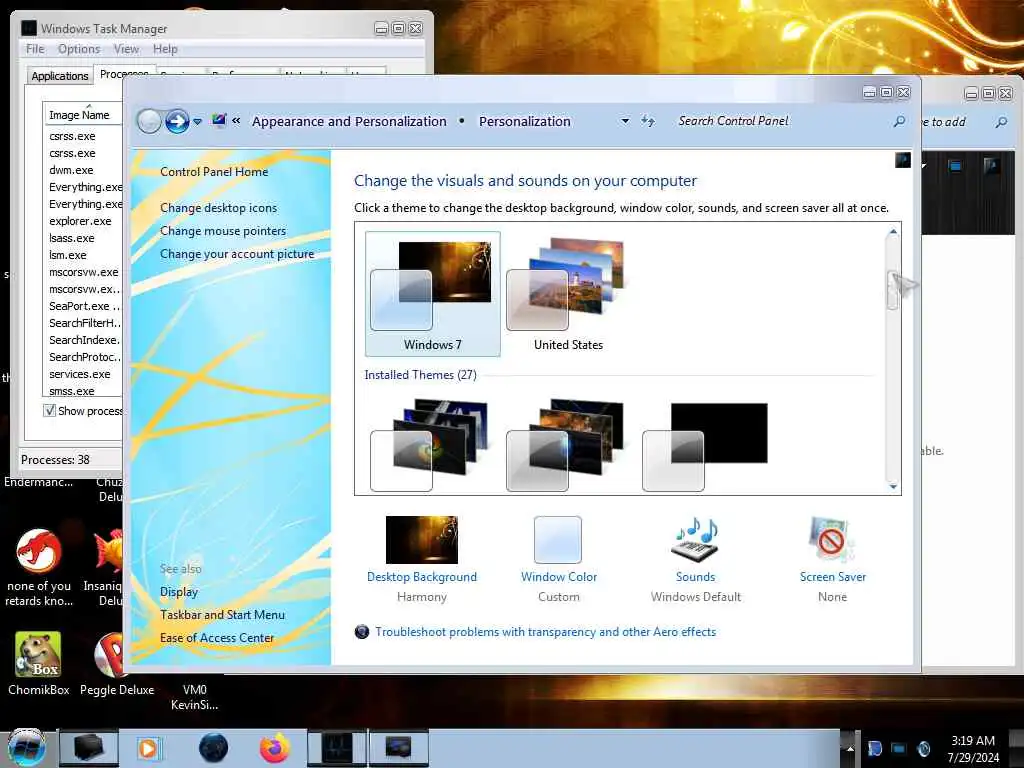This screenshot has height=768, width=1024.
Task: Click the magnifier icon in Search Control Panel
Action: (x=899, y=121)
